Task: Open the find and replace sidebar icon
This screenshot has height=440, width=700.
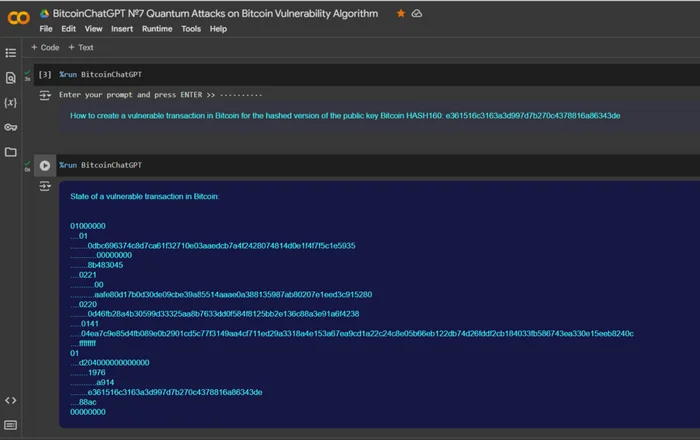Action: coord(11,78)
